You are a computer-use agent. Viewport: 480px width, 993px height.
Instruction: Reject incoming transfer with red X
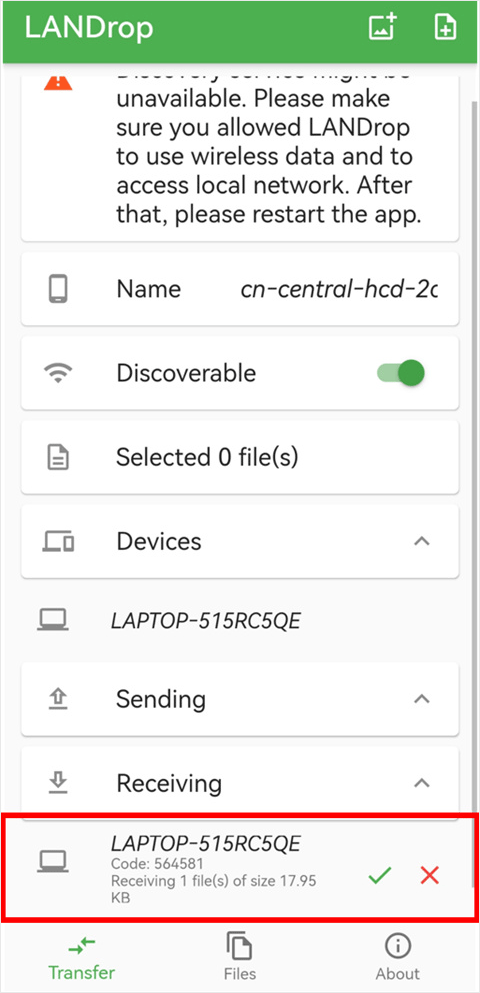coord(429,875)
